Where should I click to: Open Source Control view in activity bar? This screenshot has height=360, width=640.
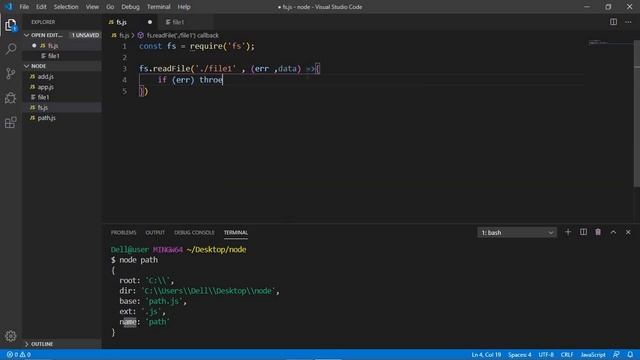pyautogui.click(x=11, y=73)
